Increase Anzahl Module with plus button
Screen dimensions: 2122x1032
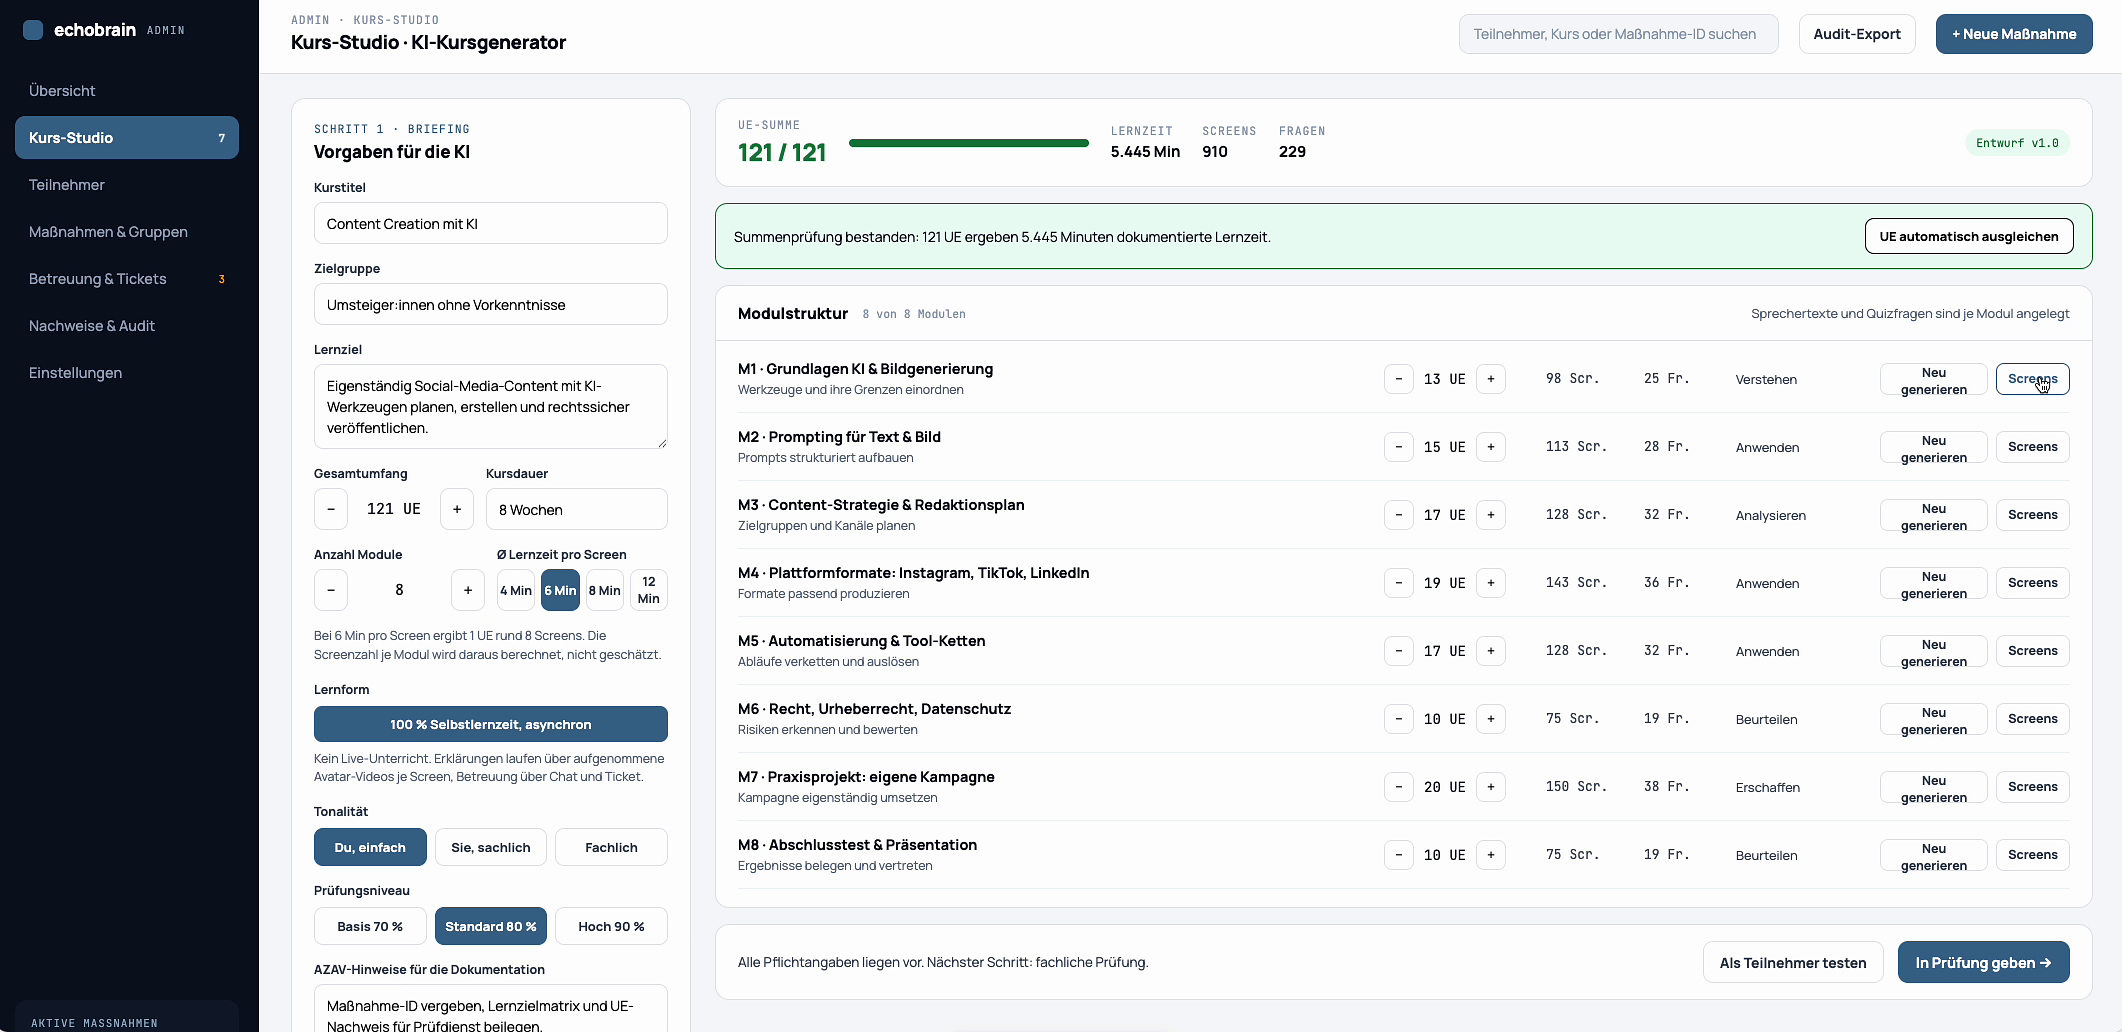(x=468, y=590)
